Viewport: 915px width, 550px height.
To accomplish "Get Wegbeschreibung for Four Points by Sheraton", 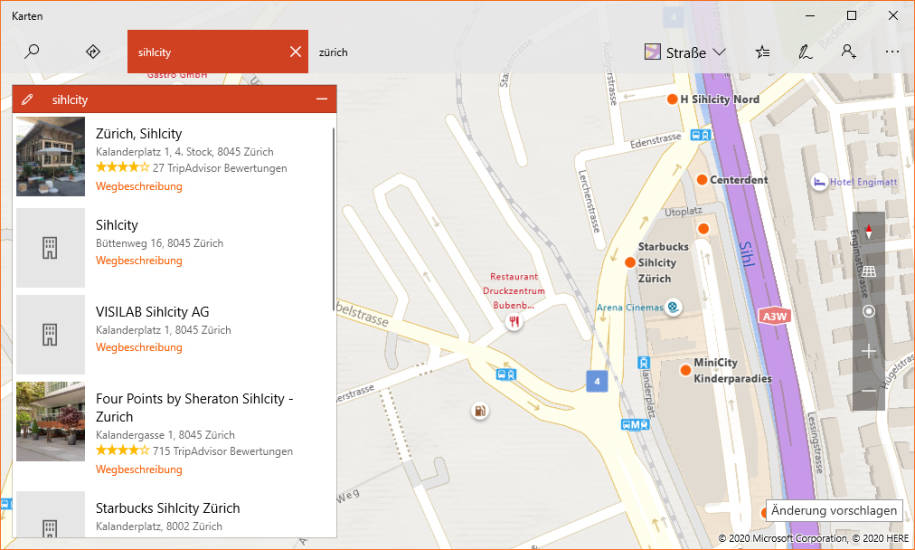I will coord(139,469).
